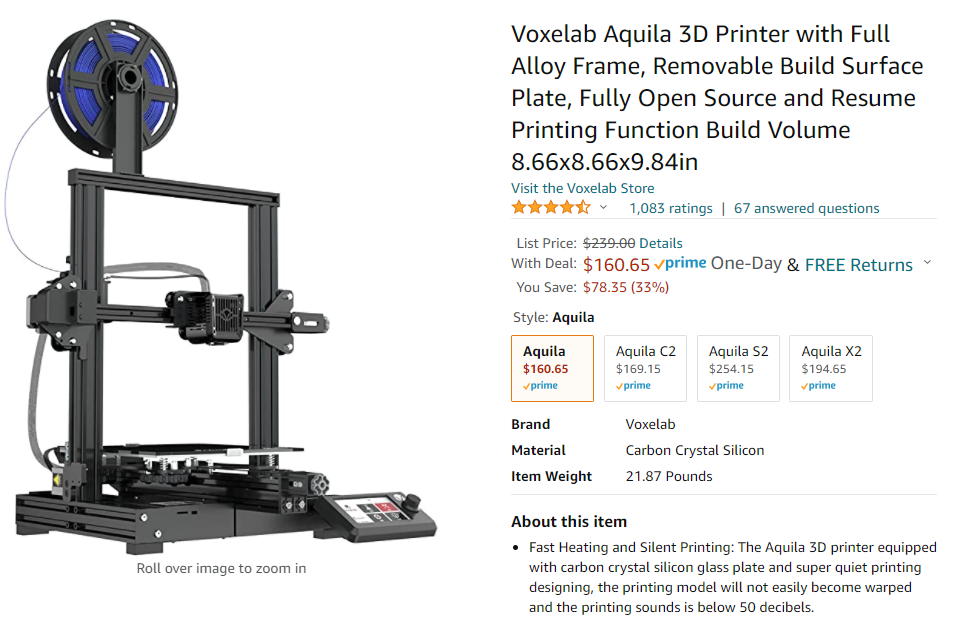Expand the chevron after FREE Returns
Screen dimensions: 953x620
(927, 263)
